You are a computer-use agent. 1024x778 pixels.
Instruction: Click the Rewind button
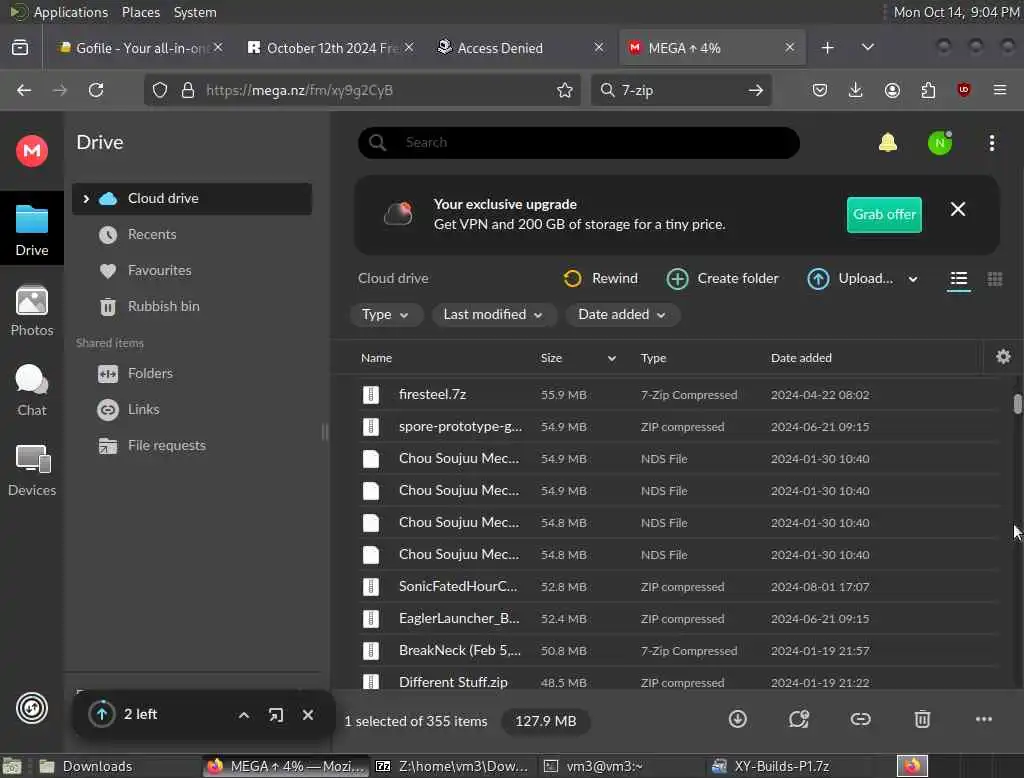click(600, 279)
